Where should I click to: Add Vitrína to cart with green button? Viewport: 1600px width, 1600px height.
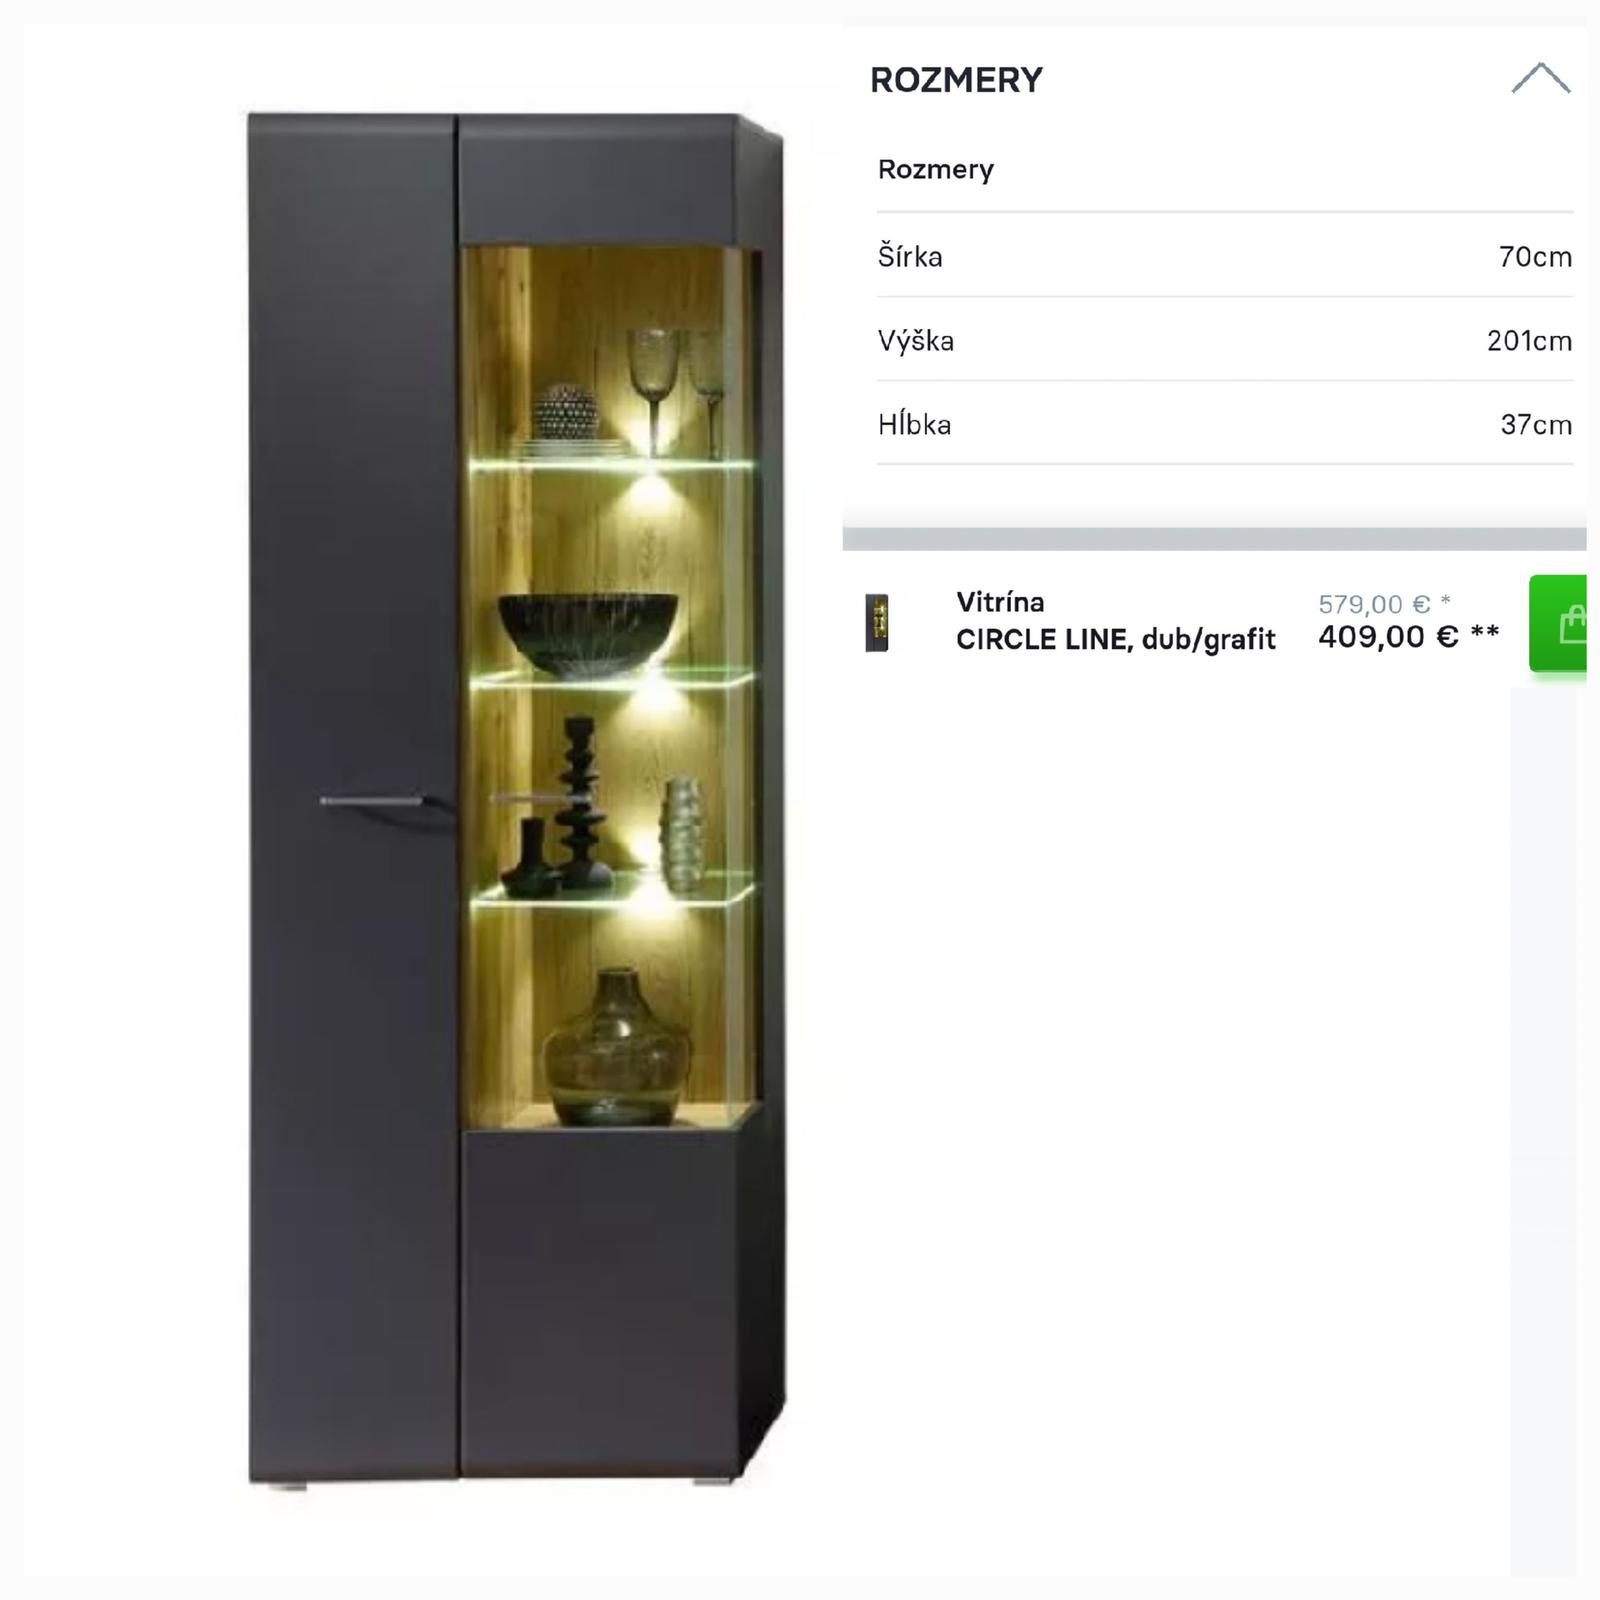tap(1558, 623)
